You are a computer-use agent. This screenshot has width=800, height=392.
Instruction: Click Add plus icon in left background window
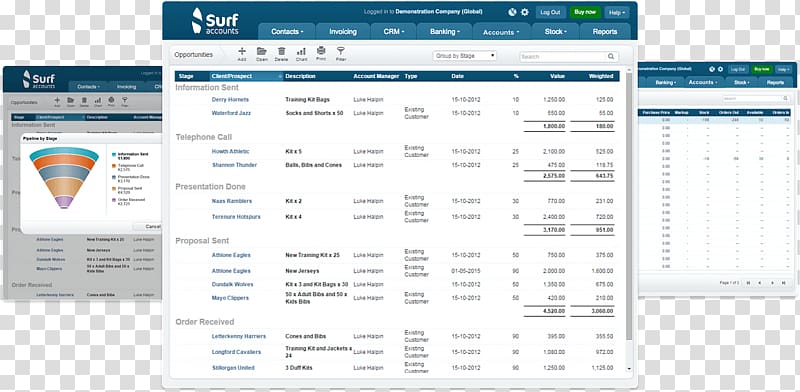coord(57,101)
